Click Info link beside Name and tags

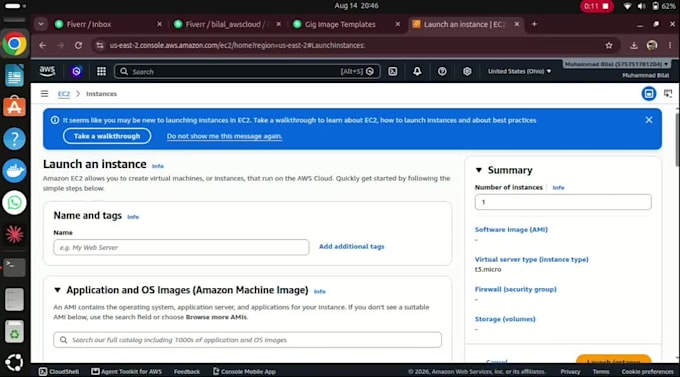(x=133, y=217)
